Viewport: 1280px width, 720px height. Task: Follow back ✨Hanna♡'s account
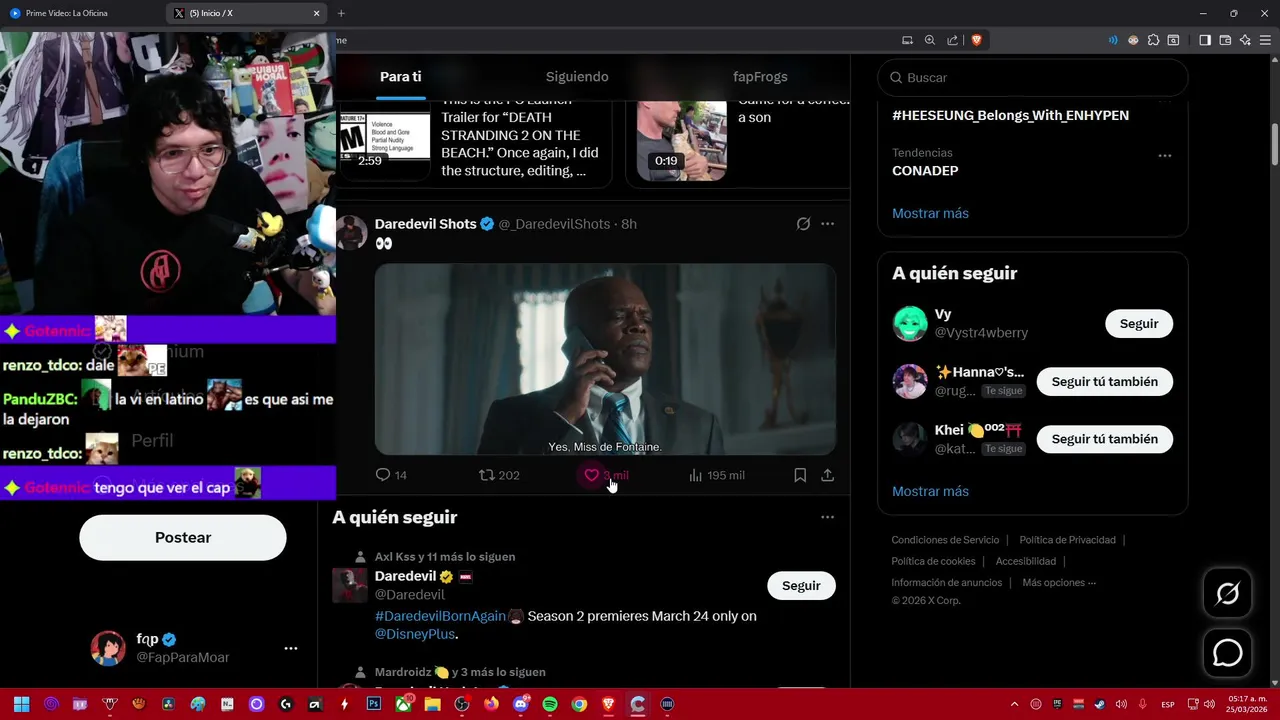1104,382
